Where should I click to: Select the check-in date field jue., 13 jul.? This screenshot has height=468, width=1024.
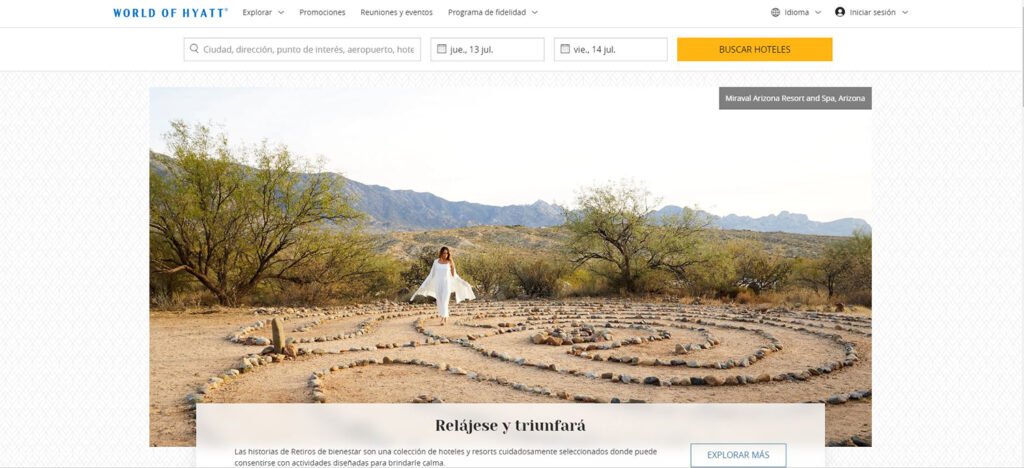point(487,50)
